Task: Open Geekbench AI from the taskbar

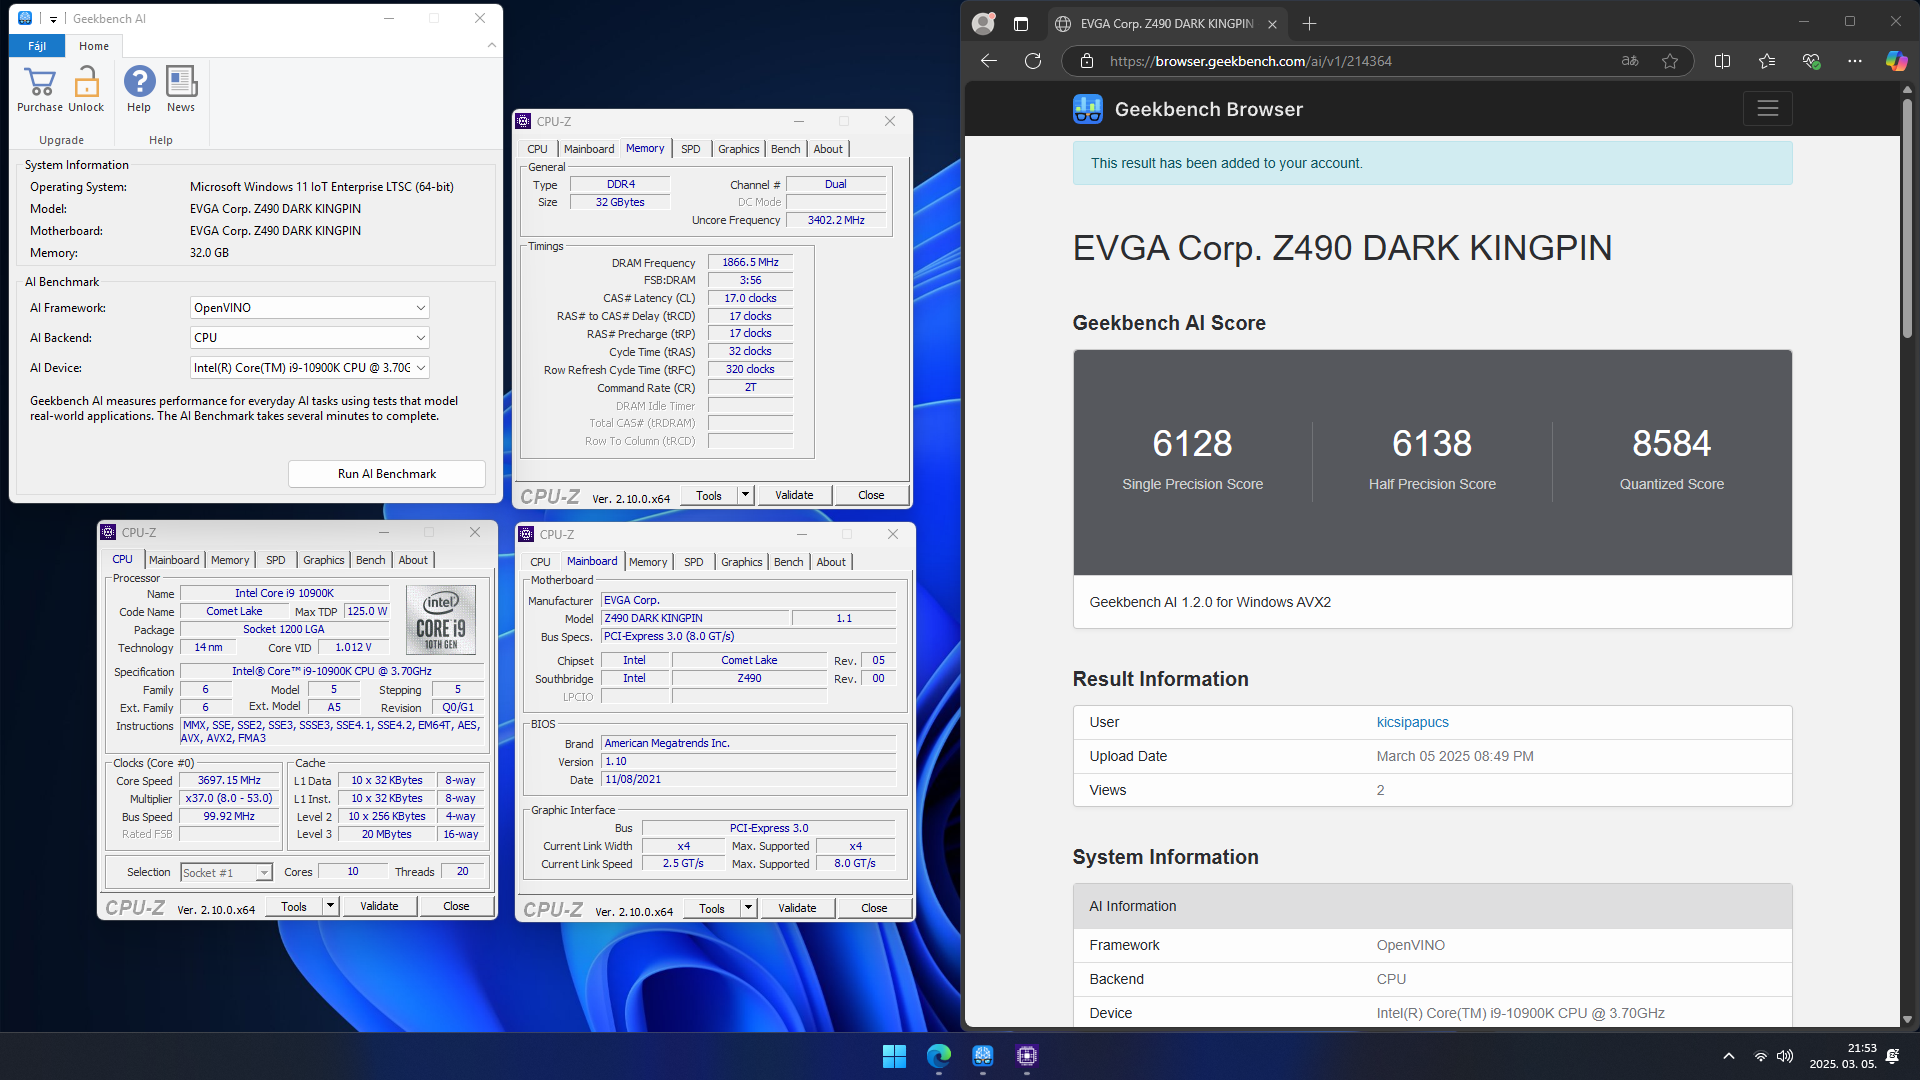Action: coord(983,1056)
